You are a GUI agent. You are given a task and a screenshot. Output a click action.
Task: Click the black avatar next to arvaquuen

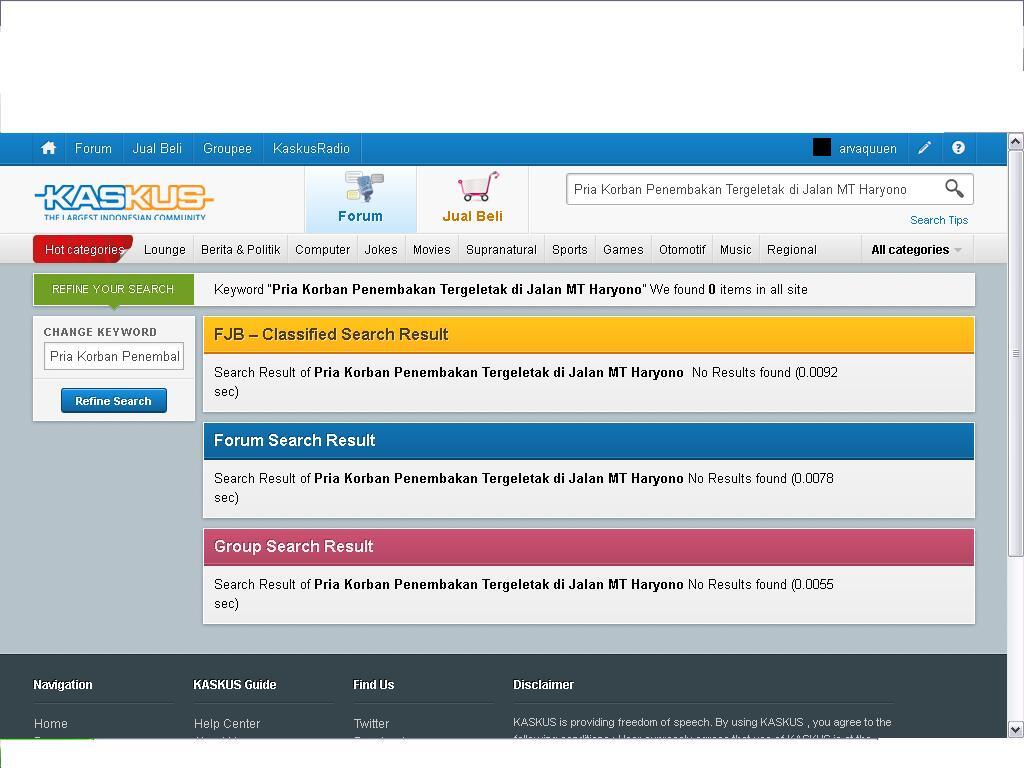pos(822,148)
